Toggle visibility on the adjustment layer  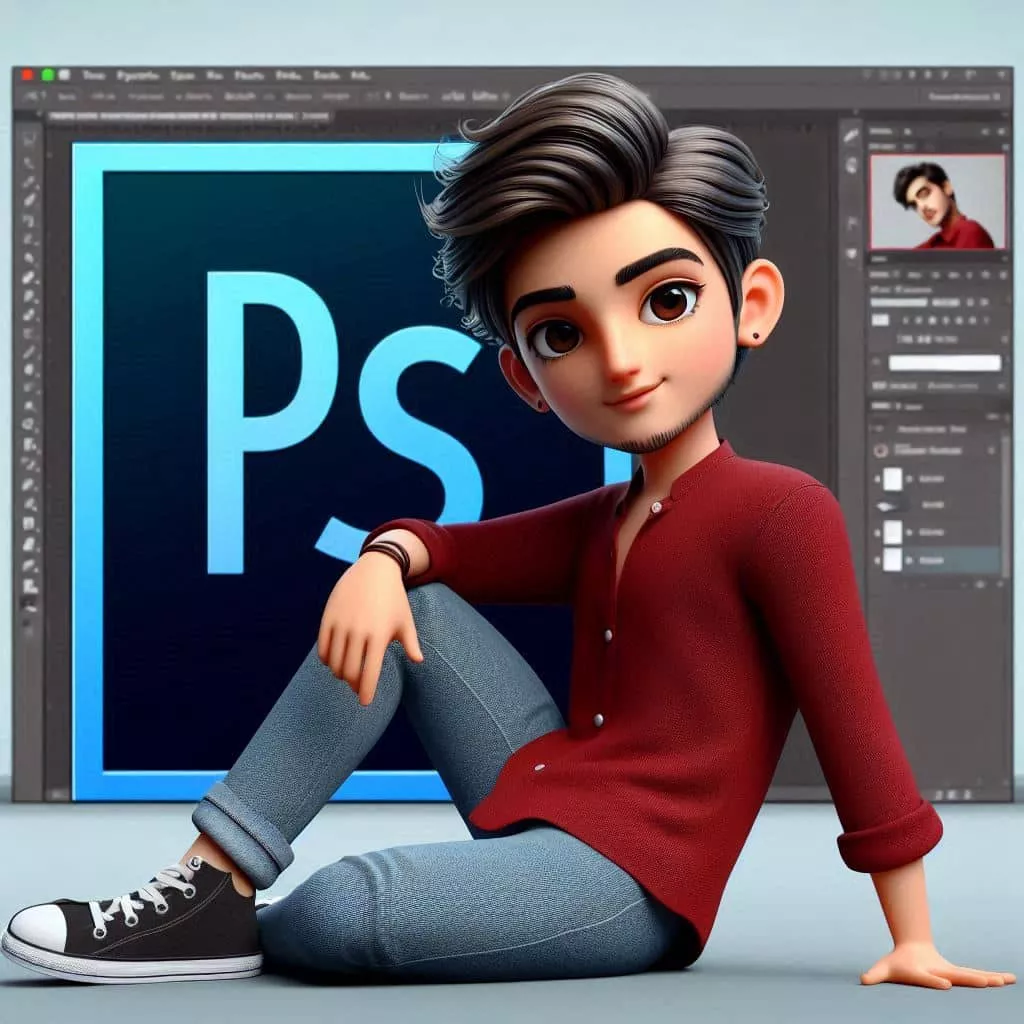pyautogui.click(x=877, y=449)
